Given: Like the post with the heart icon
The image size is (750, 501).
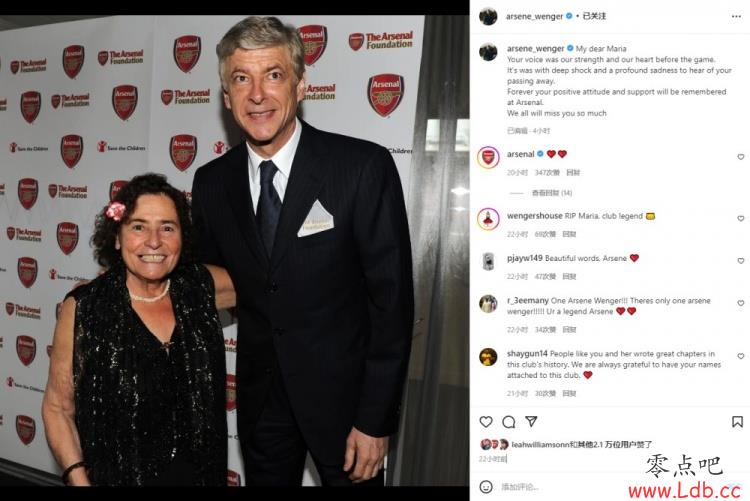Looking at the screenshot, I should [486, 422].
